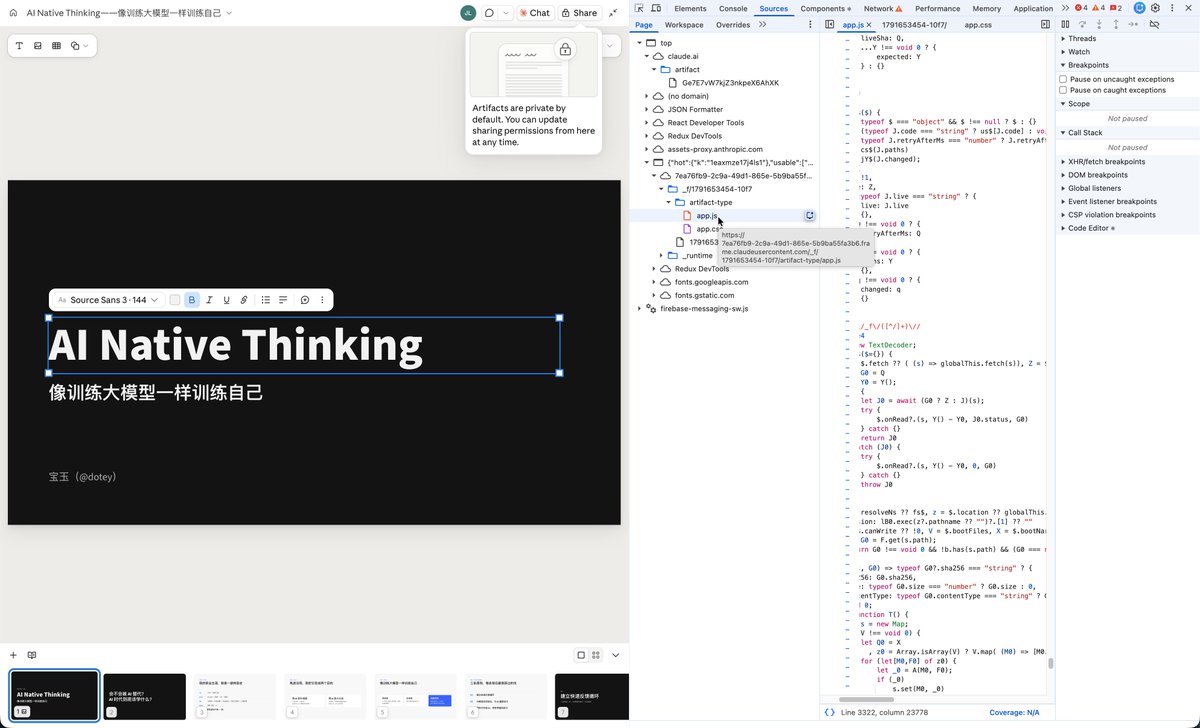
Task: Switch to the Console tab
Action: 733,8
